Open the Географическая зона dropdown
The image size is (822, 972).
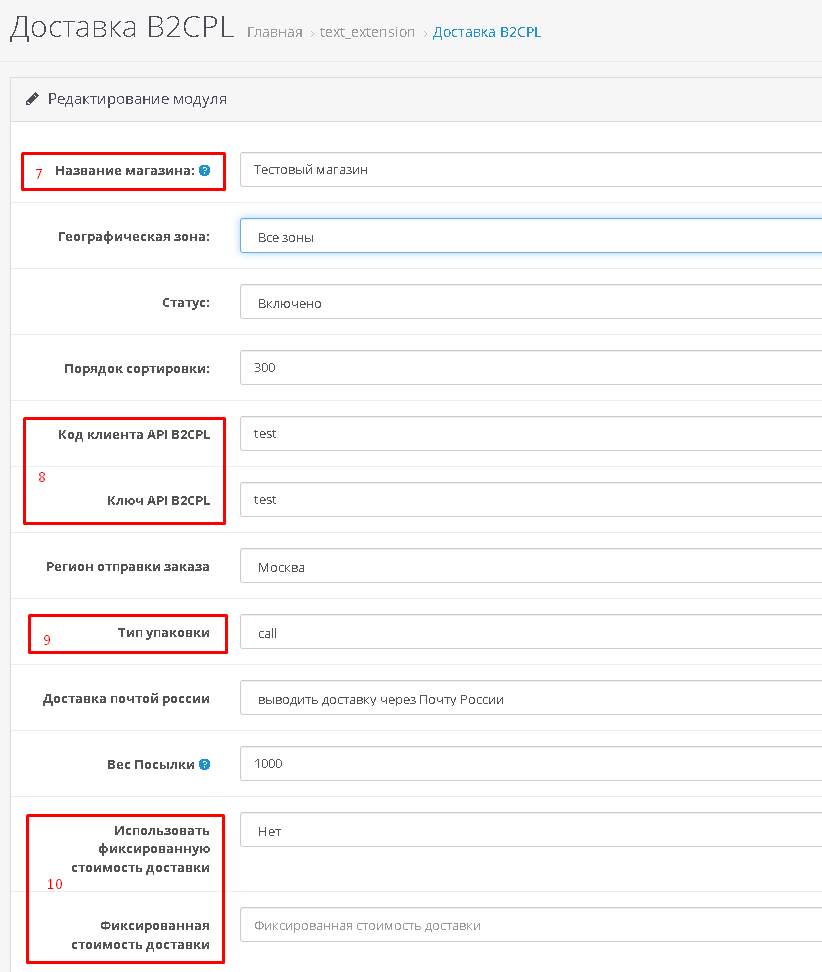pos(531,236)
